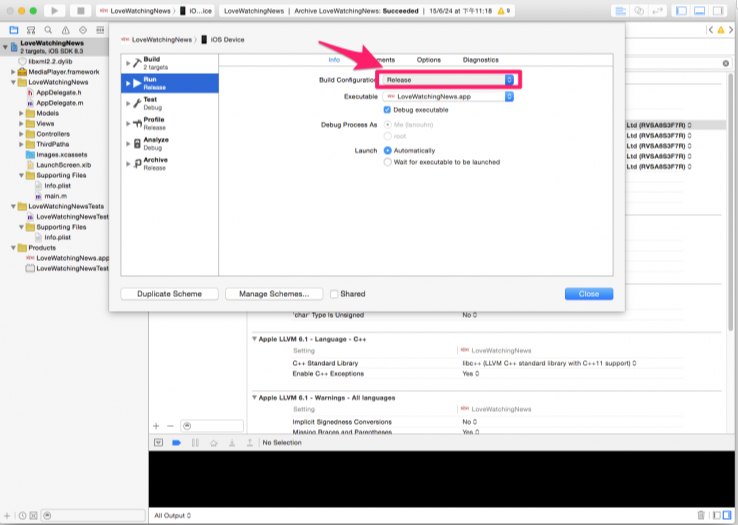Switch to the Diagnostics tab
The height and width of the screenshot is (525, 738).
[481, 60]
